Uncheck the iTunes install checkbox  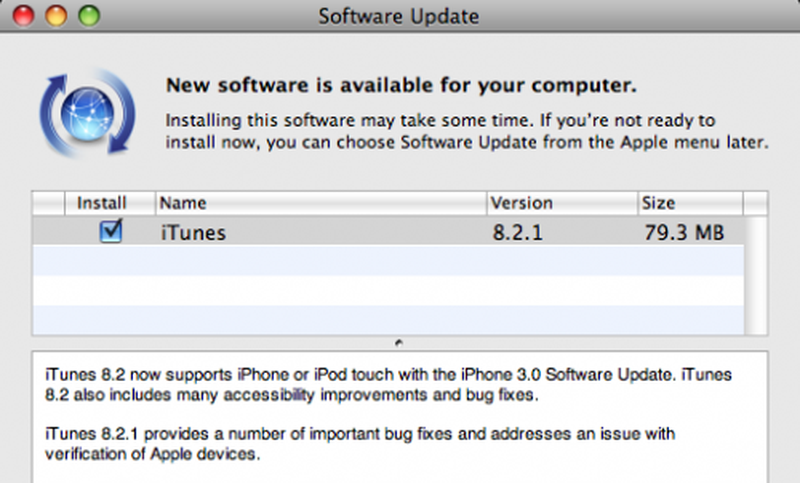pyautogui.click(x=111, y=231)
